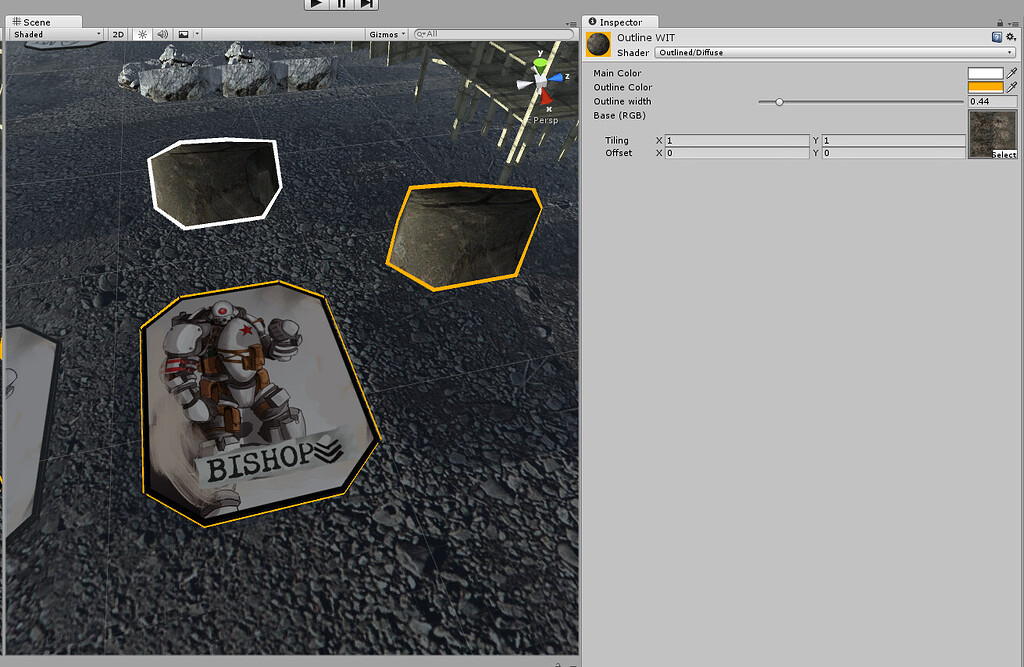Pause the game with the pause button

click(341, 4)
